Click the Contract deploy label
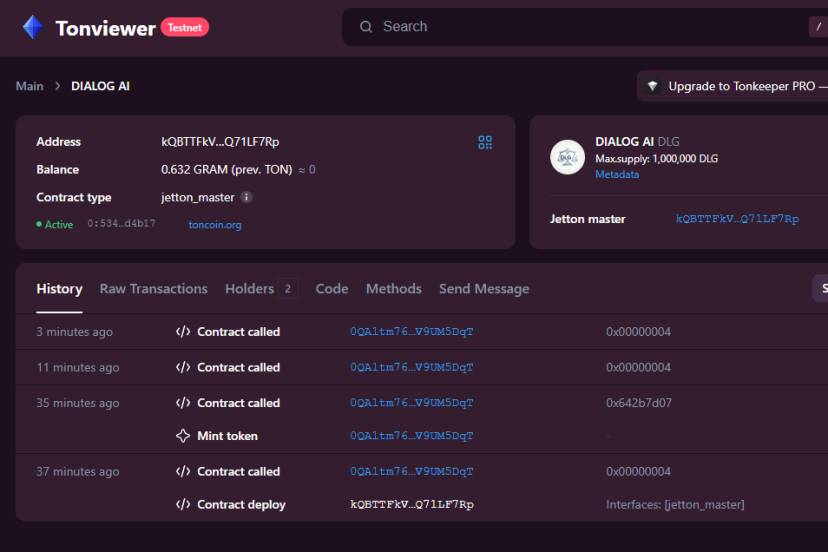 [241, 504]
